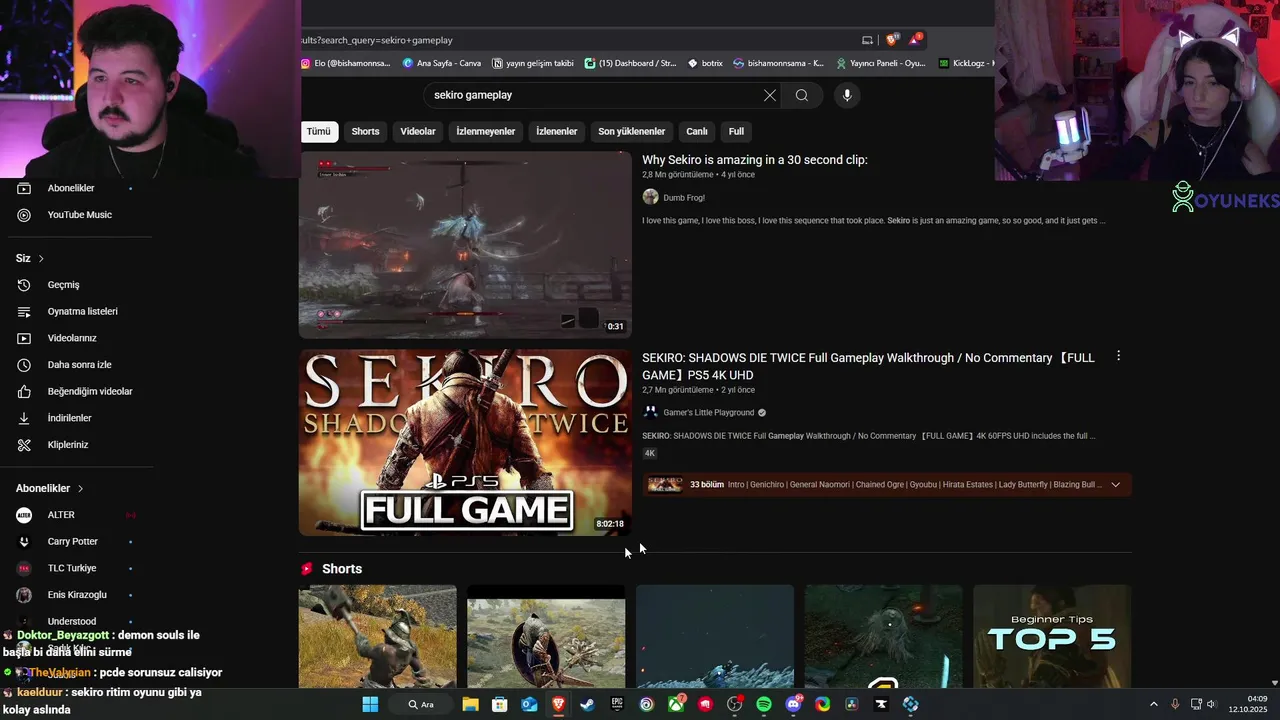Select the Canlı filter chip
Viewport: 1280px width, 720px height.
[697, 131]
